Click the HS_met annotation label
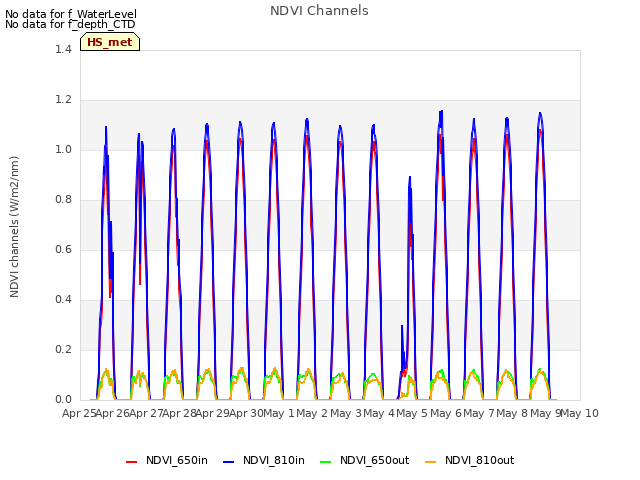 110,42
